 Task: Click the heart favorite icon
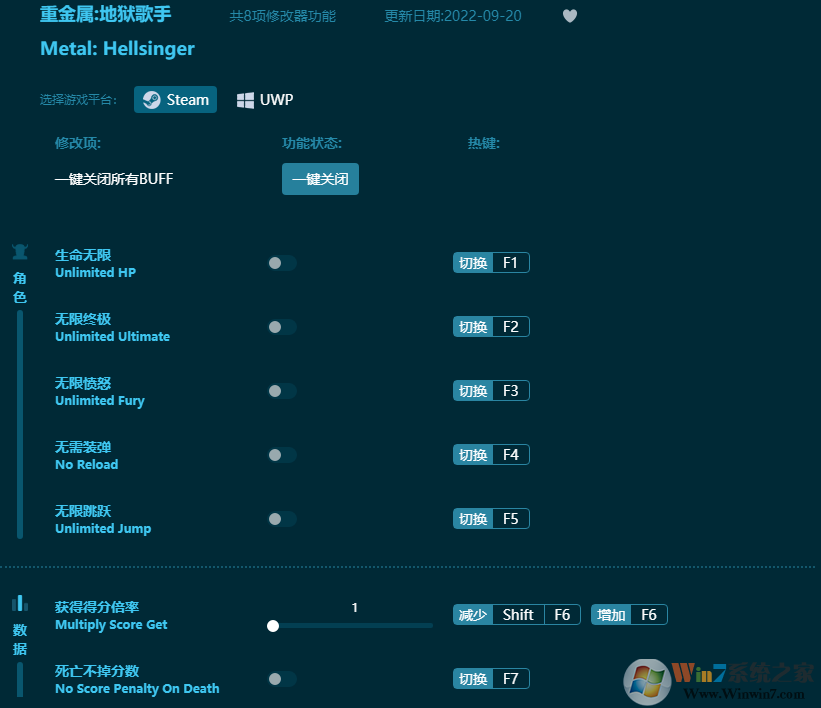point(570,16)
